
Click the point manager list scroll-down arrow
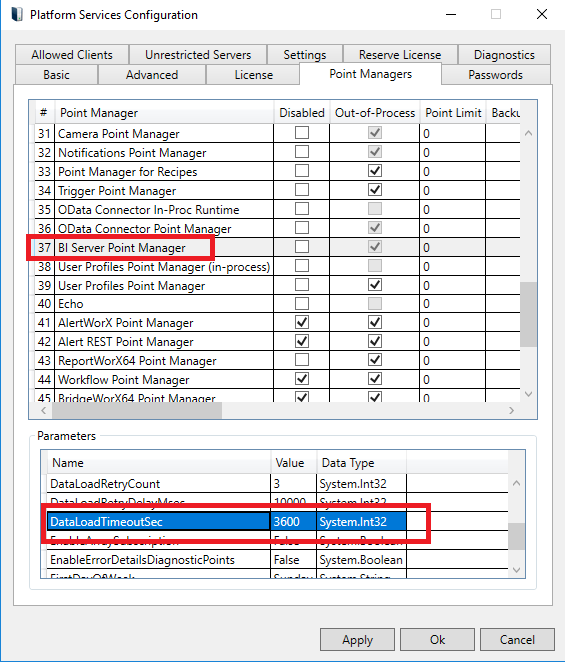tap(528, 394)
